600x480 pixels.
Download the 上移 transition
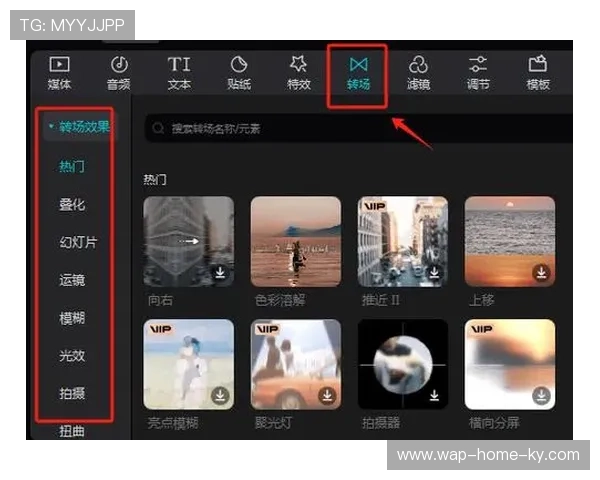coord(541,272)
